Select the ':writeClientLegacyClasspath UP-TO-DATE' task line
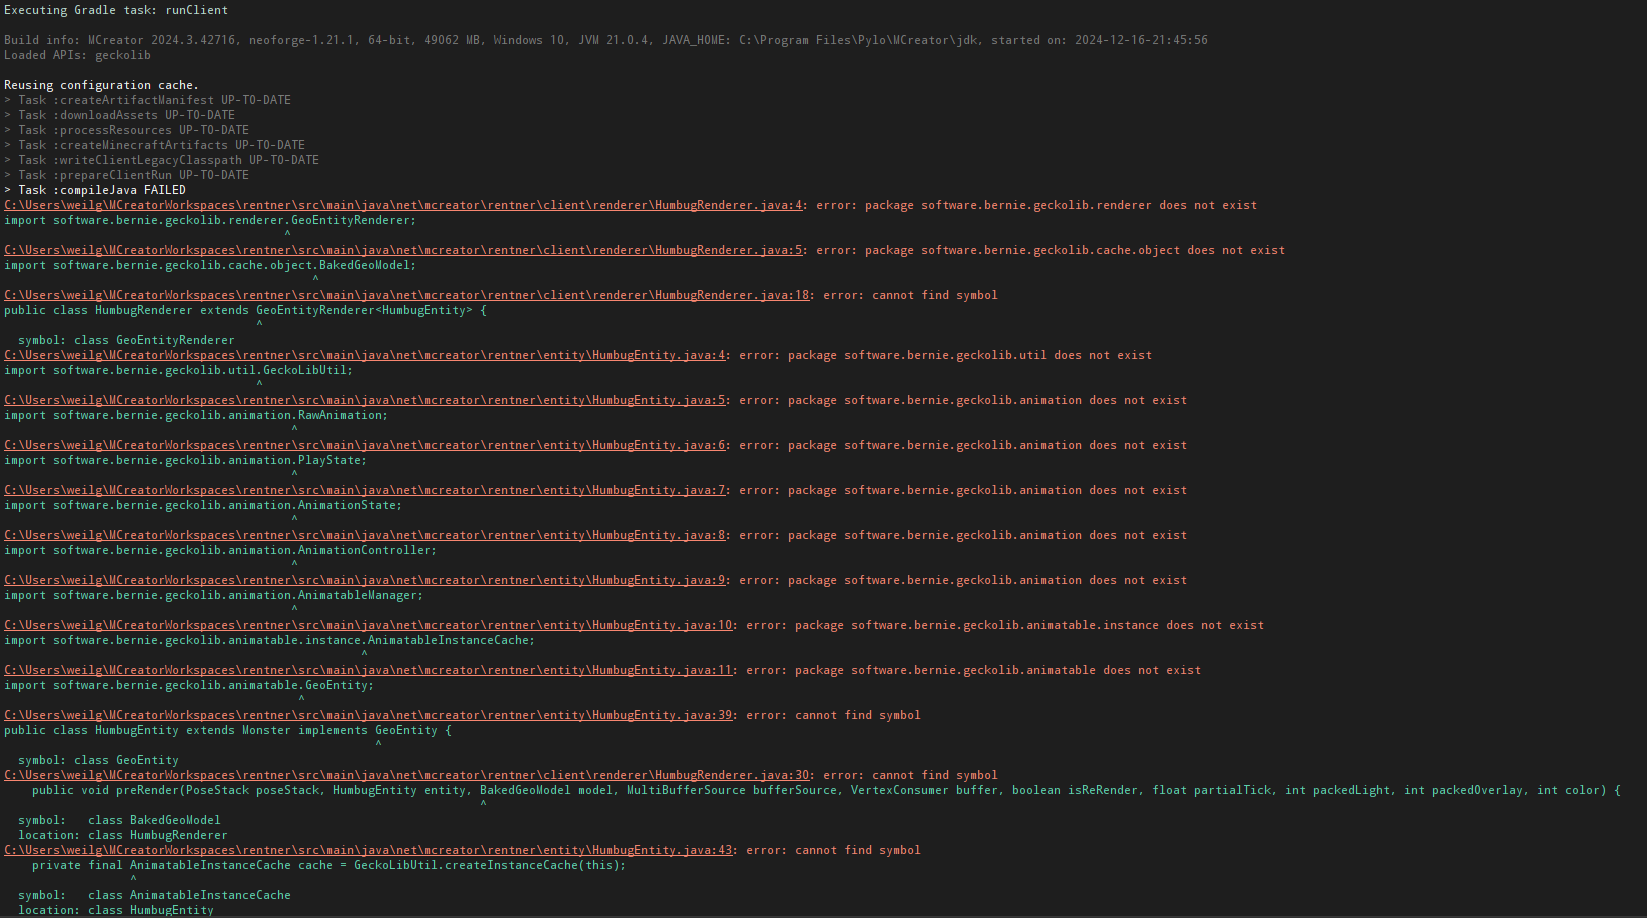 click(161, 160)
